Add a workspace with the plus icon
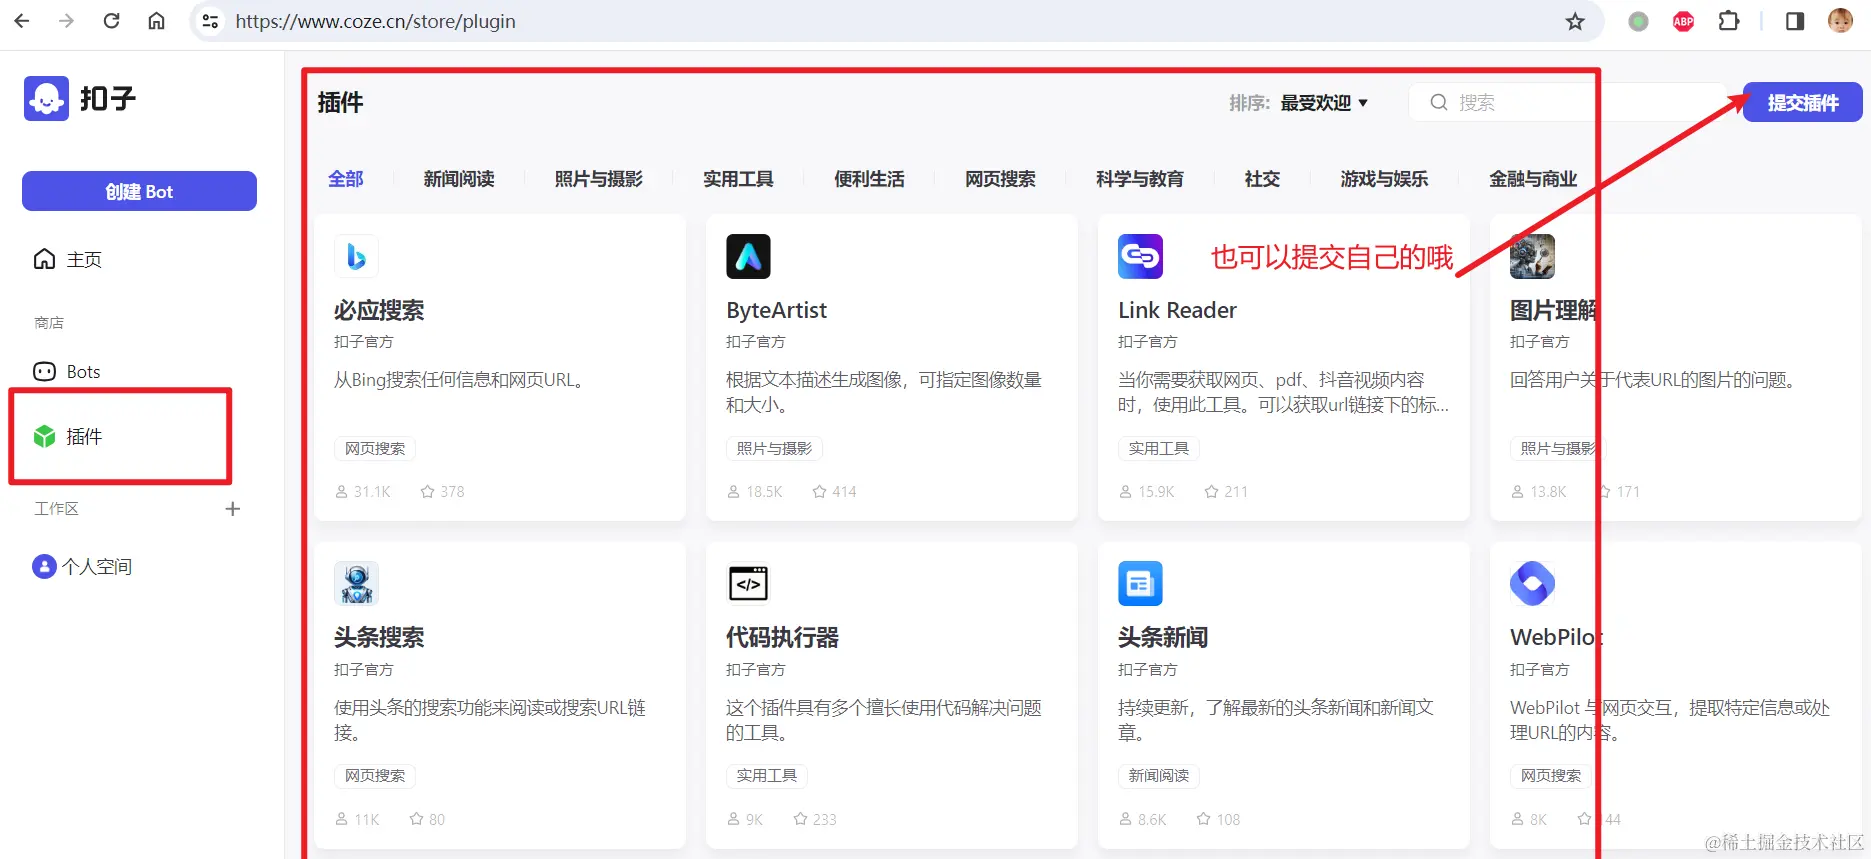 point(233,509)
